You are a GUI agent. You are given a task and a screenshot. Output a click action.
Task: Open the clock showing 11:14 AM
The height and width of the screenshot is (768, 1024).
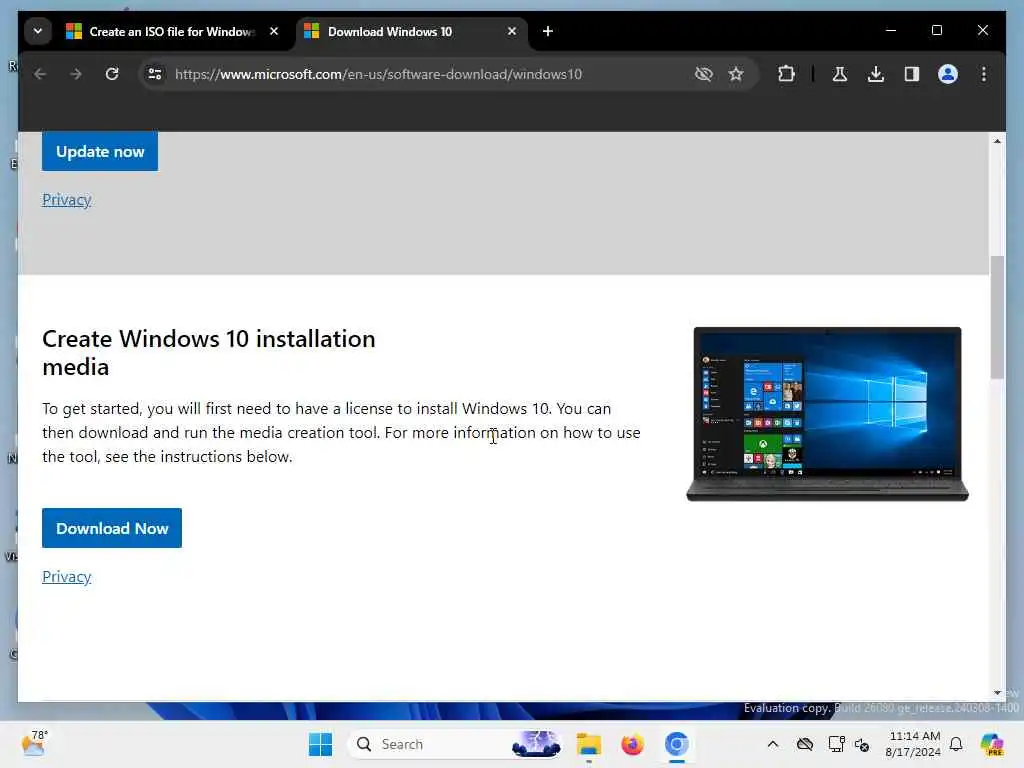tap(913, 744)
